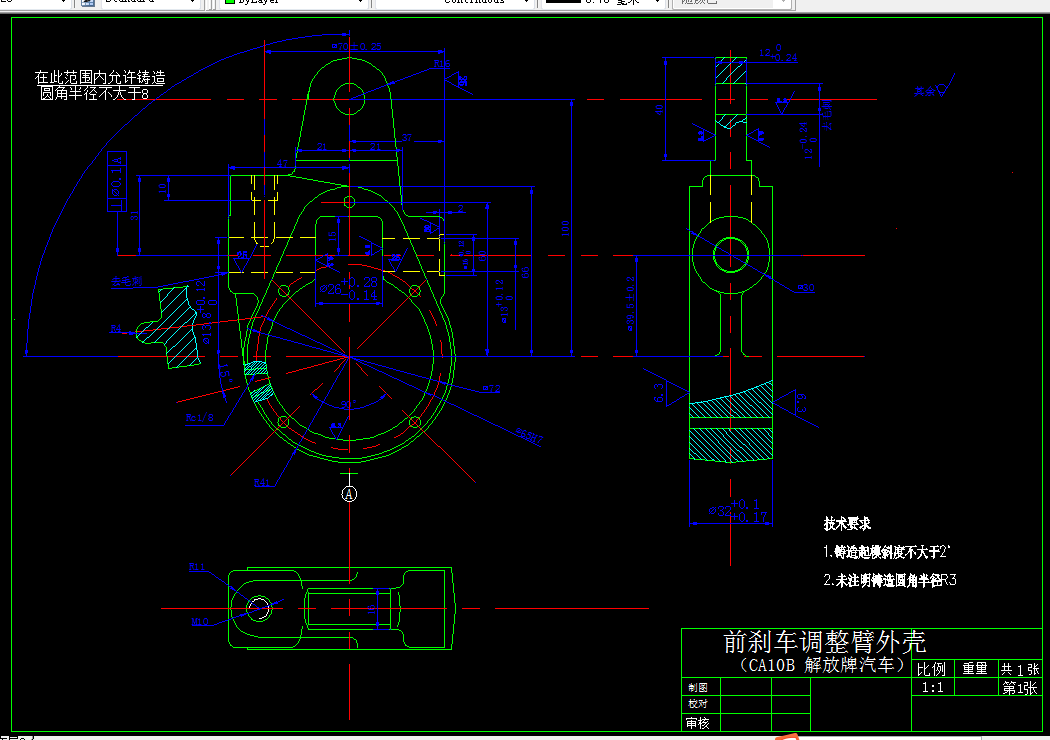Click the ø30 diameter label
The width and height of the screenshot is (1050, 740).
806,288
